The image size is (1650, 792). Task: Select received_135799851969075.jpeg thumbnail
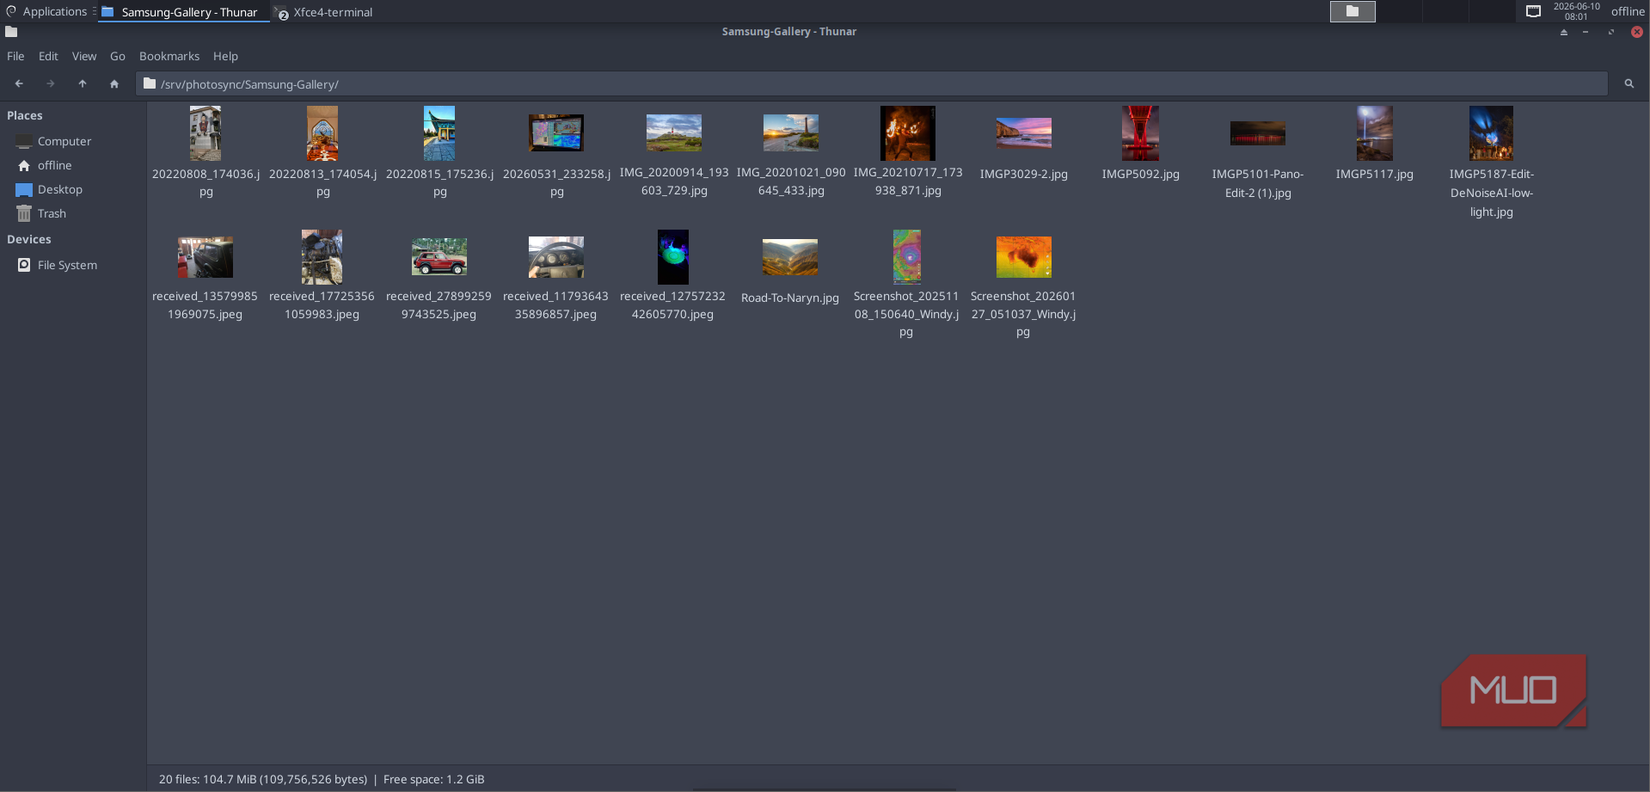pos(205,257)
